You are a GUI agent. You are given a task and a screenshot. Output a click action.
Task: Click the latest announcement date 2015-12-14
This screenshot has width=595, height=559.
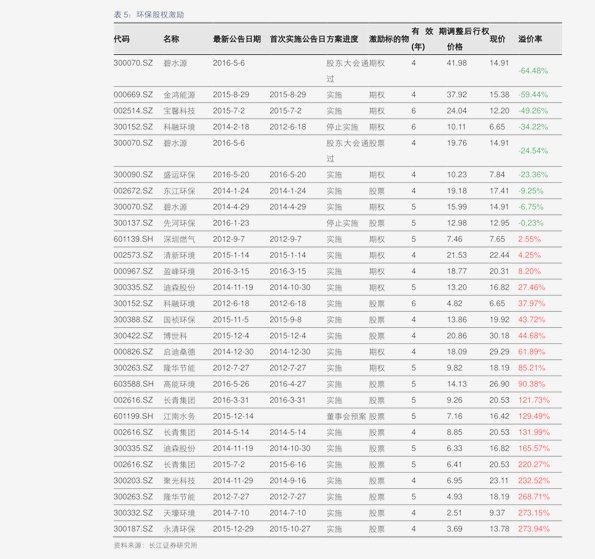click(x=233, y=416)
